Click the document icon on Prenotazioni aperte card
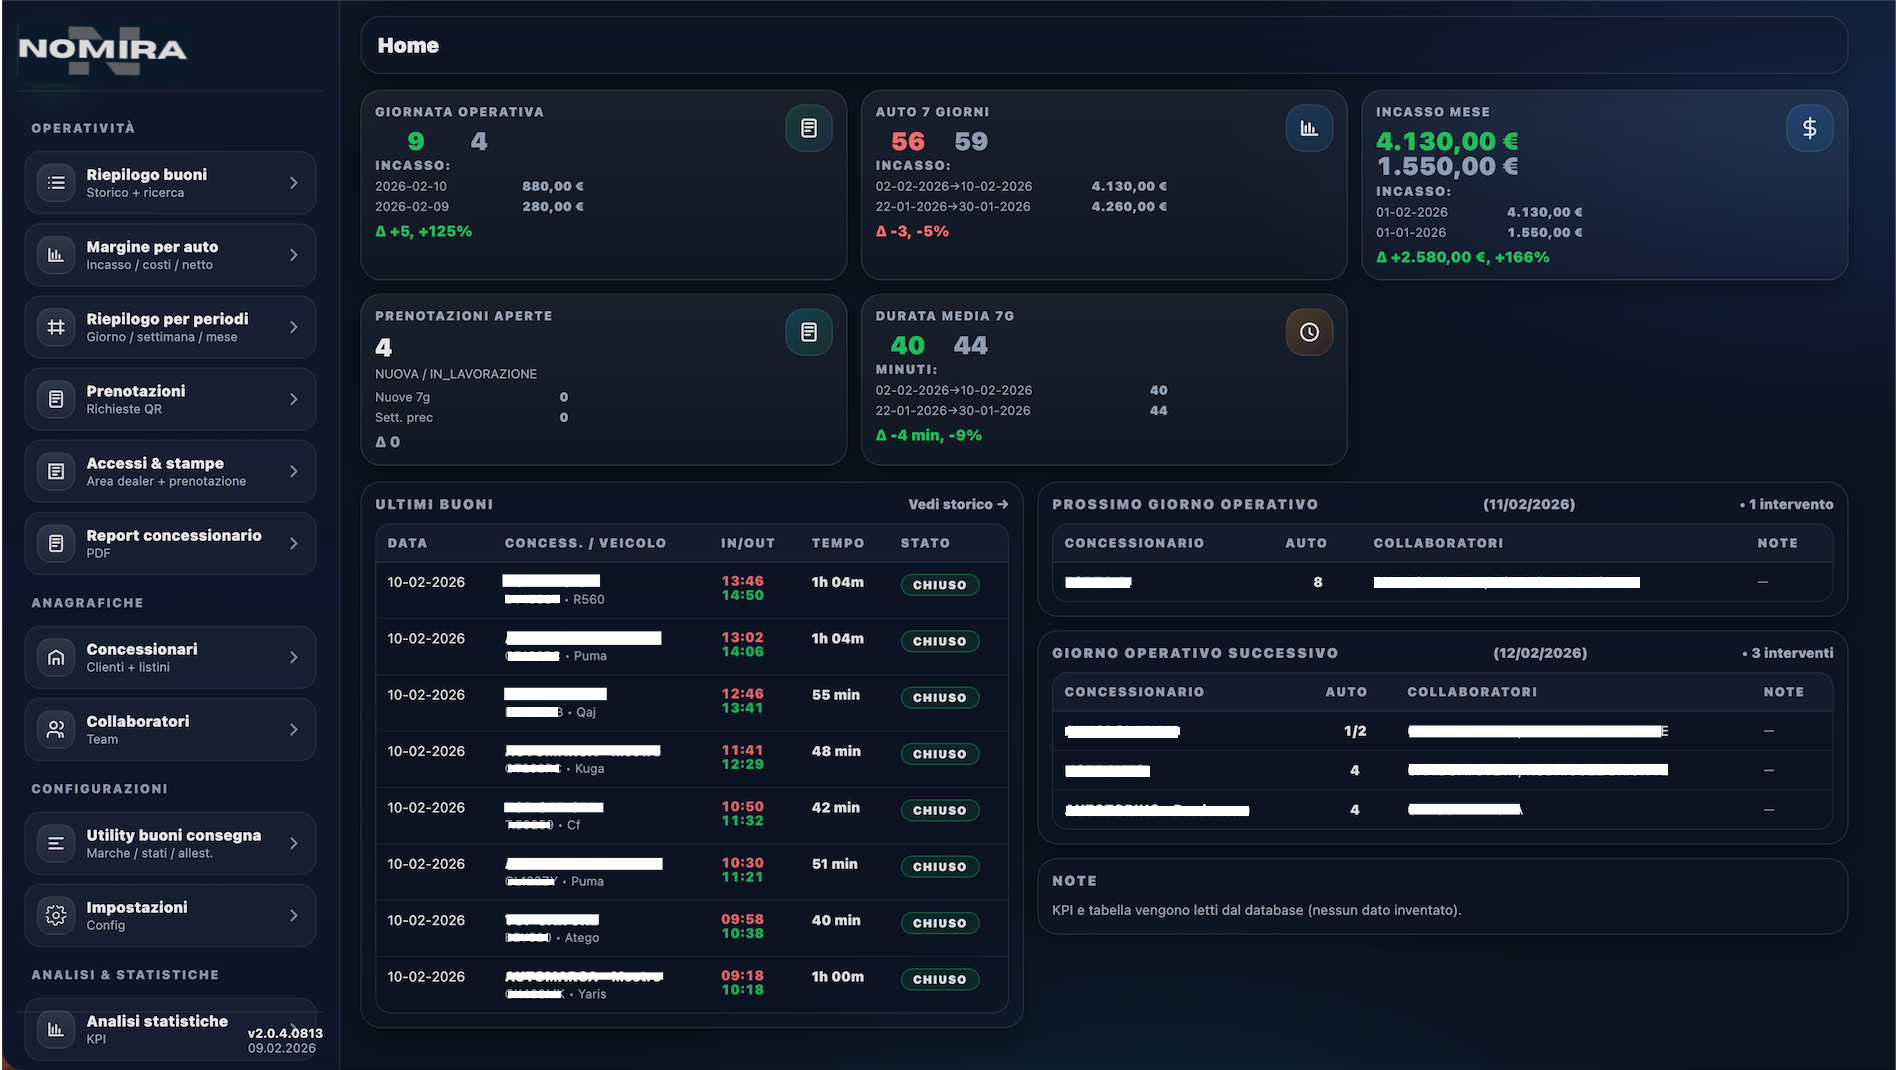Viewport: 1896px width, 1070px height. [x=809, y=331]
